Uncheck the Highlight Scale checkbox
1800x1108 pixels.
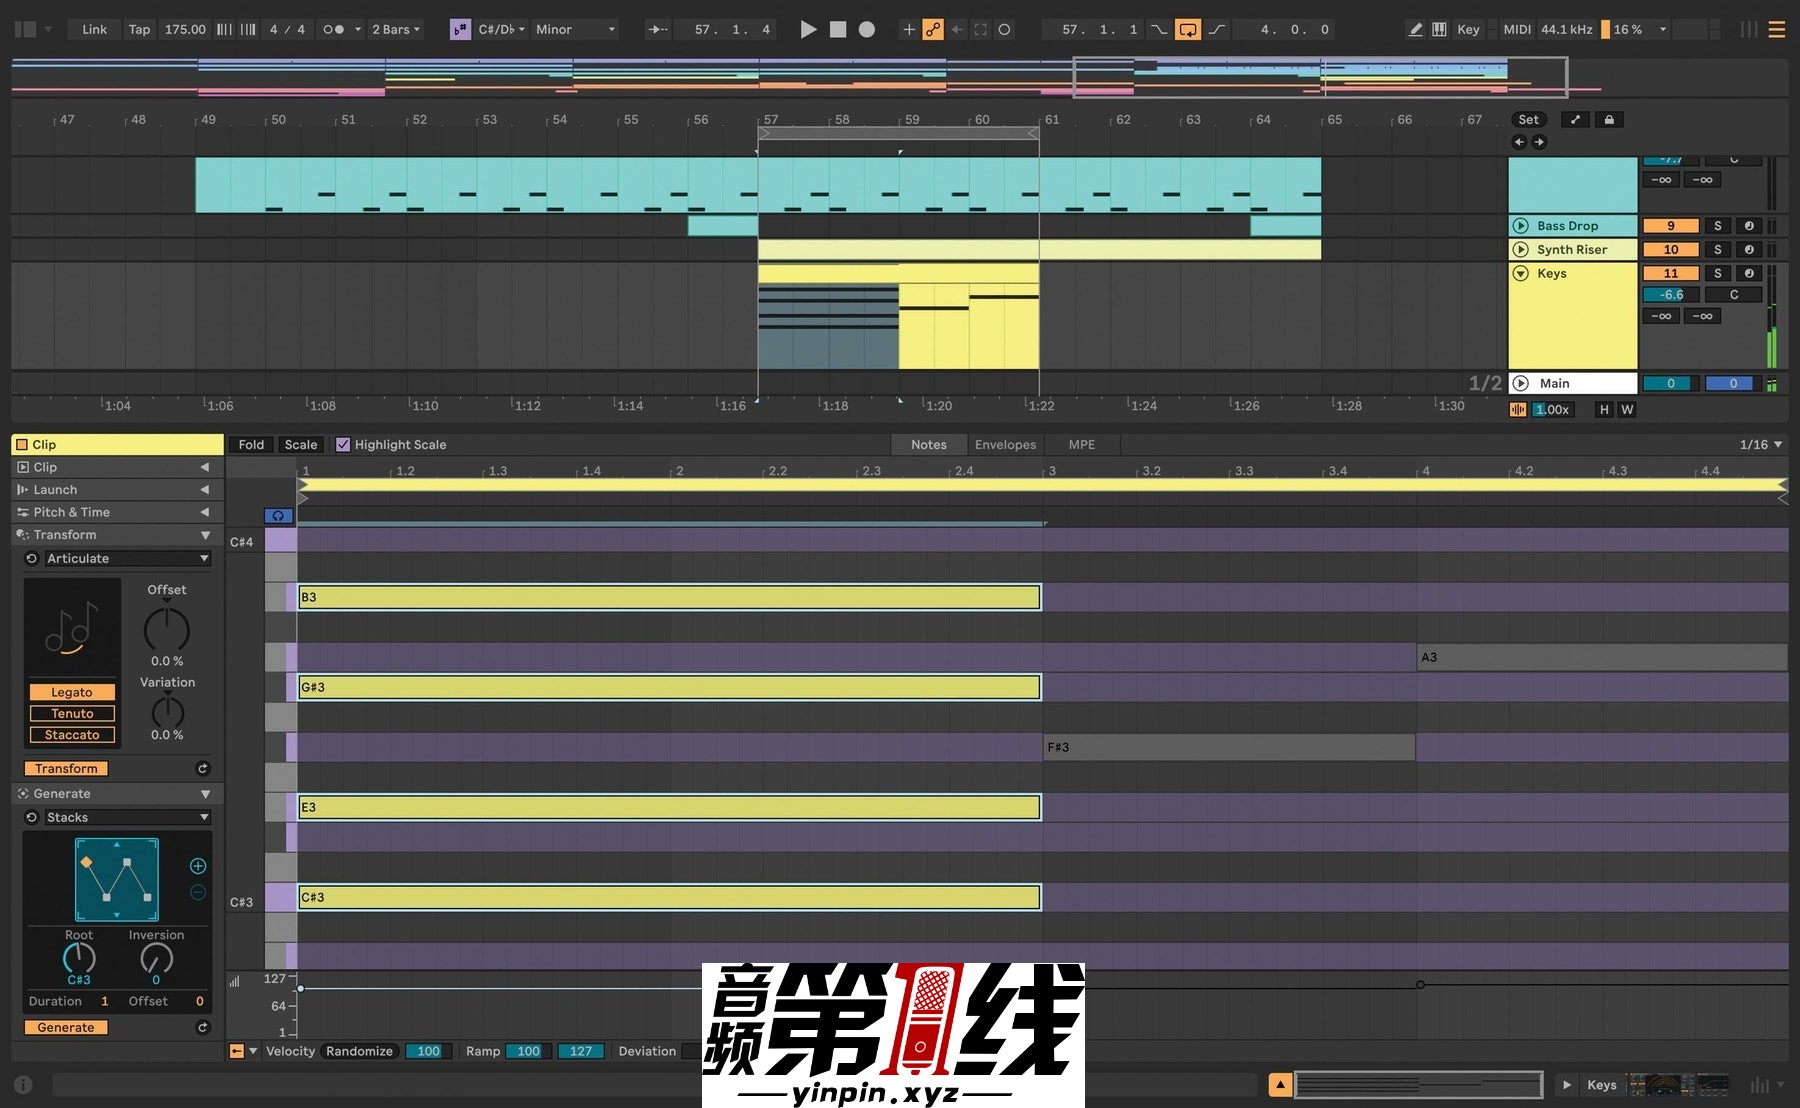click(343, 445)
